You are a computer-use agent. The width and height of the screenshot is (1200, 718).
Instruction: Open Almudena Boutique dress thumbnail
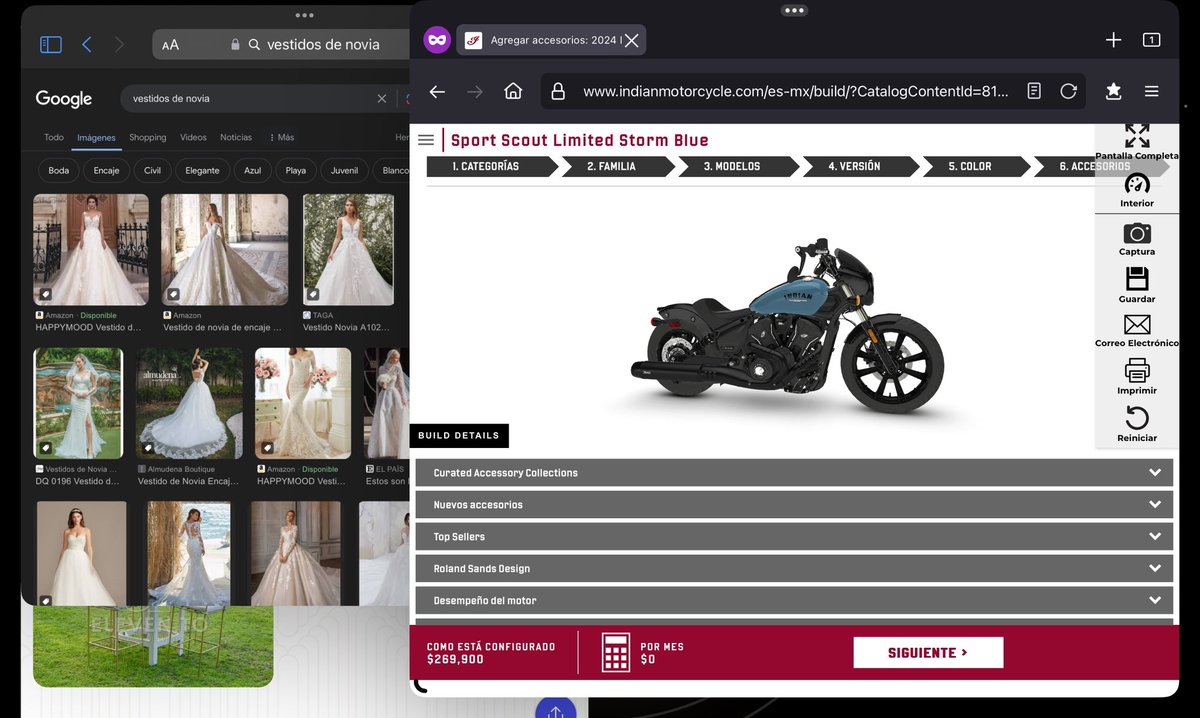coord(189,403)
